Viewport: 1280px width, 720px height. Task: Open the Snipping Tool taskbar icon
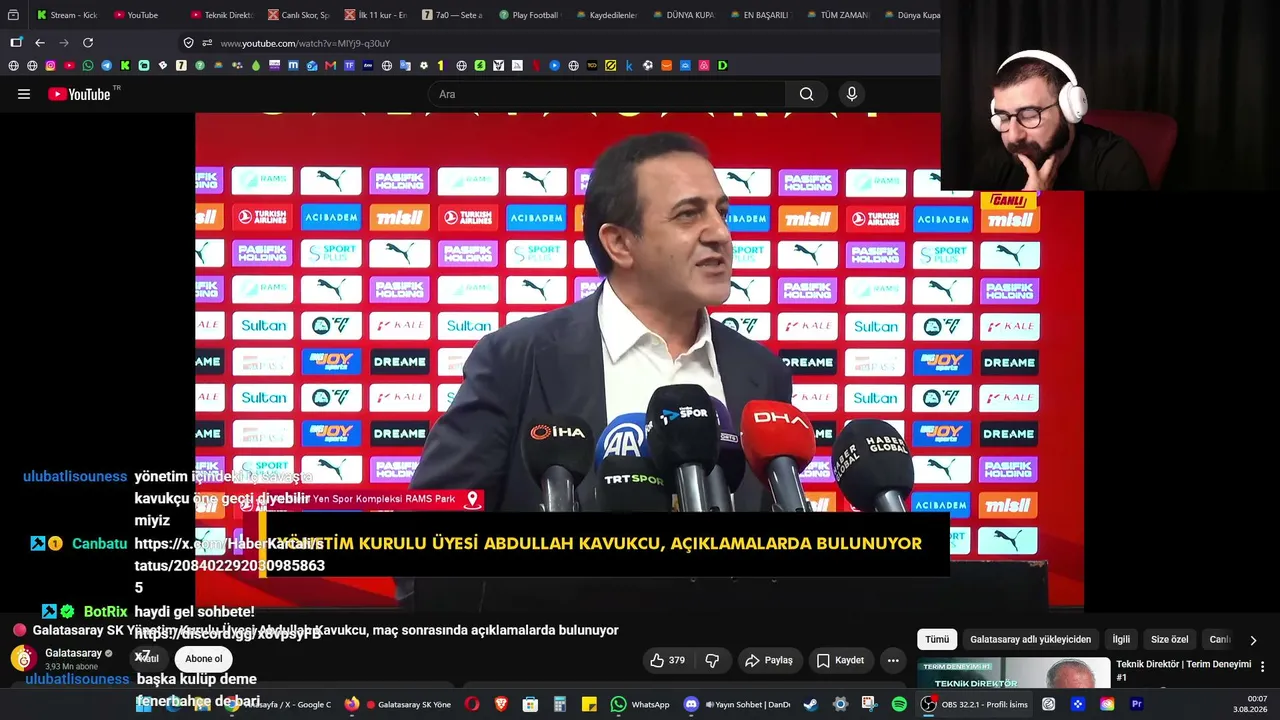pyautogui.click(x=869, y=704)
